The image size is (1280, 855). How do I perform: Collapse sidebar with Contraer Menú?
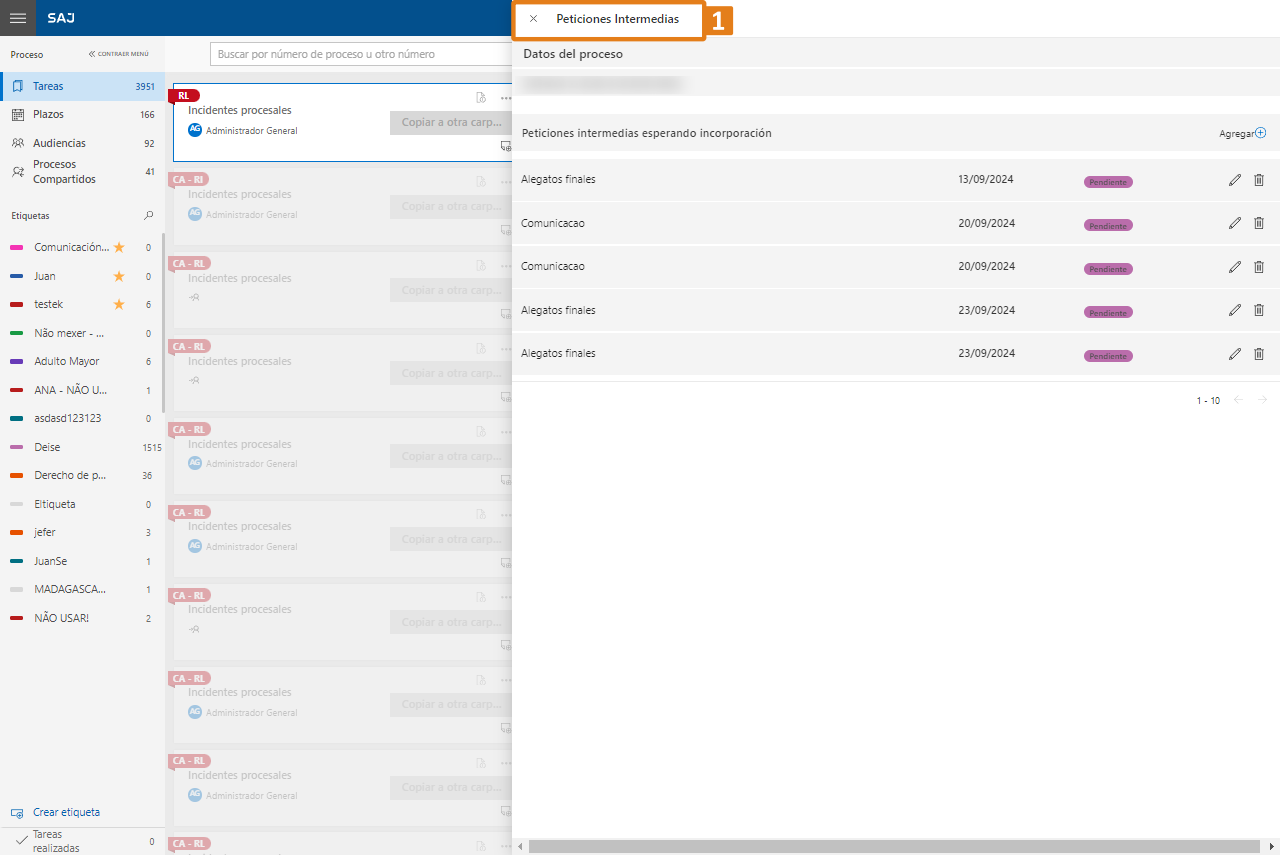pos(118,54)
